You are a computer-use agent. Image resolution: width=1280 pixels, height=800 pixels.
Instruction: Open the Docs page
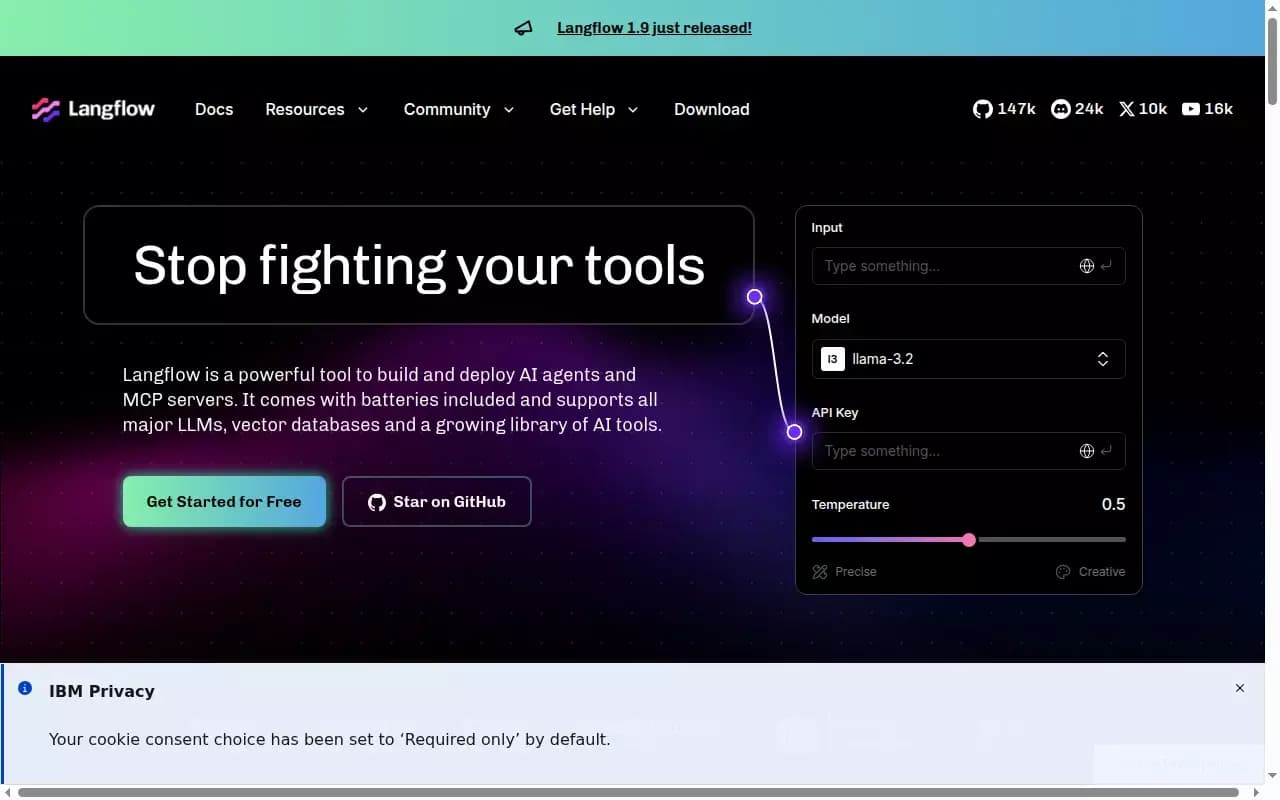click(214, 109)
